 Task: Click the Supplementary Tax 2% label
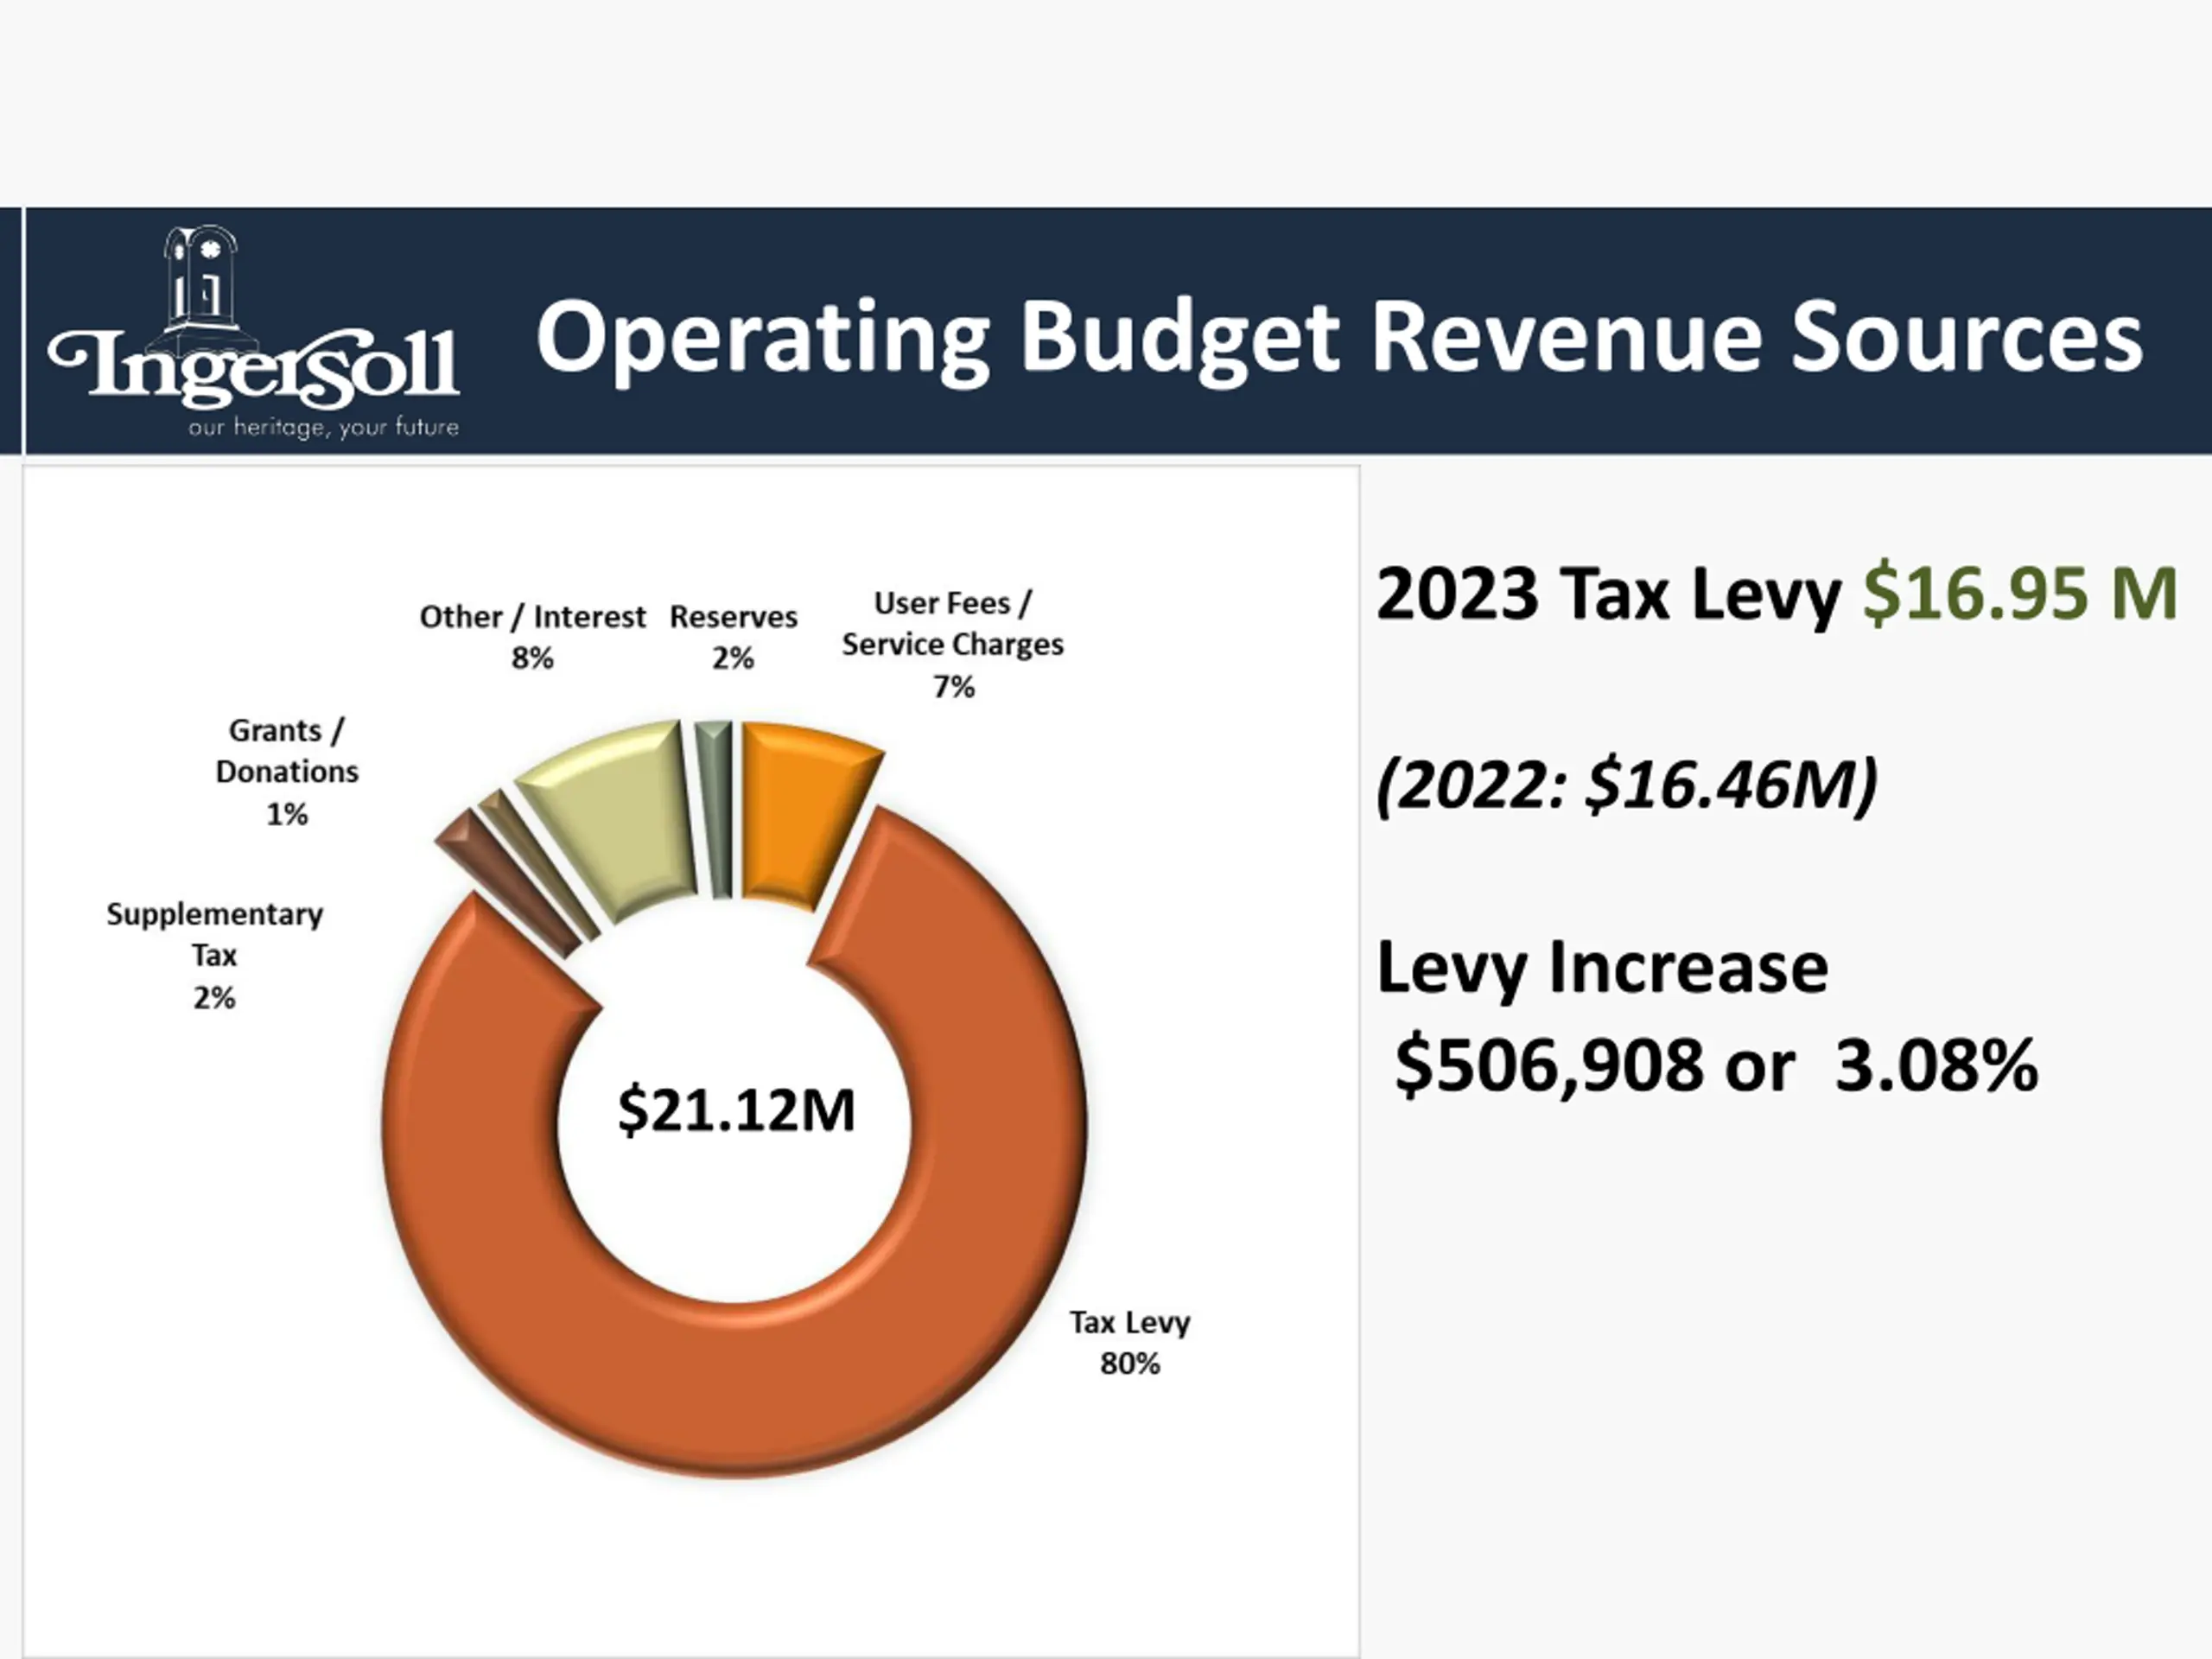pyautogui.click(x=215, y=955)
